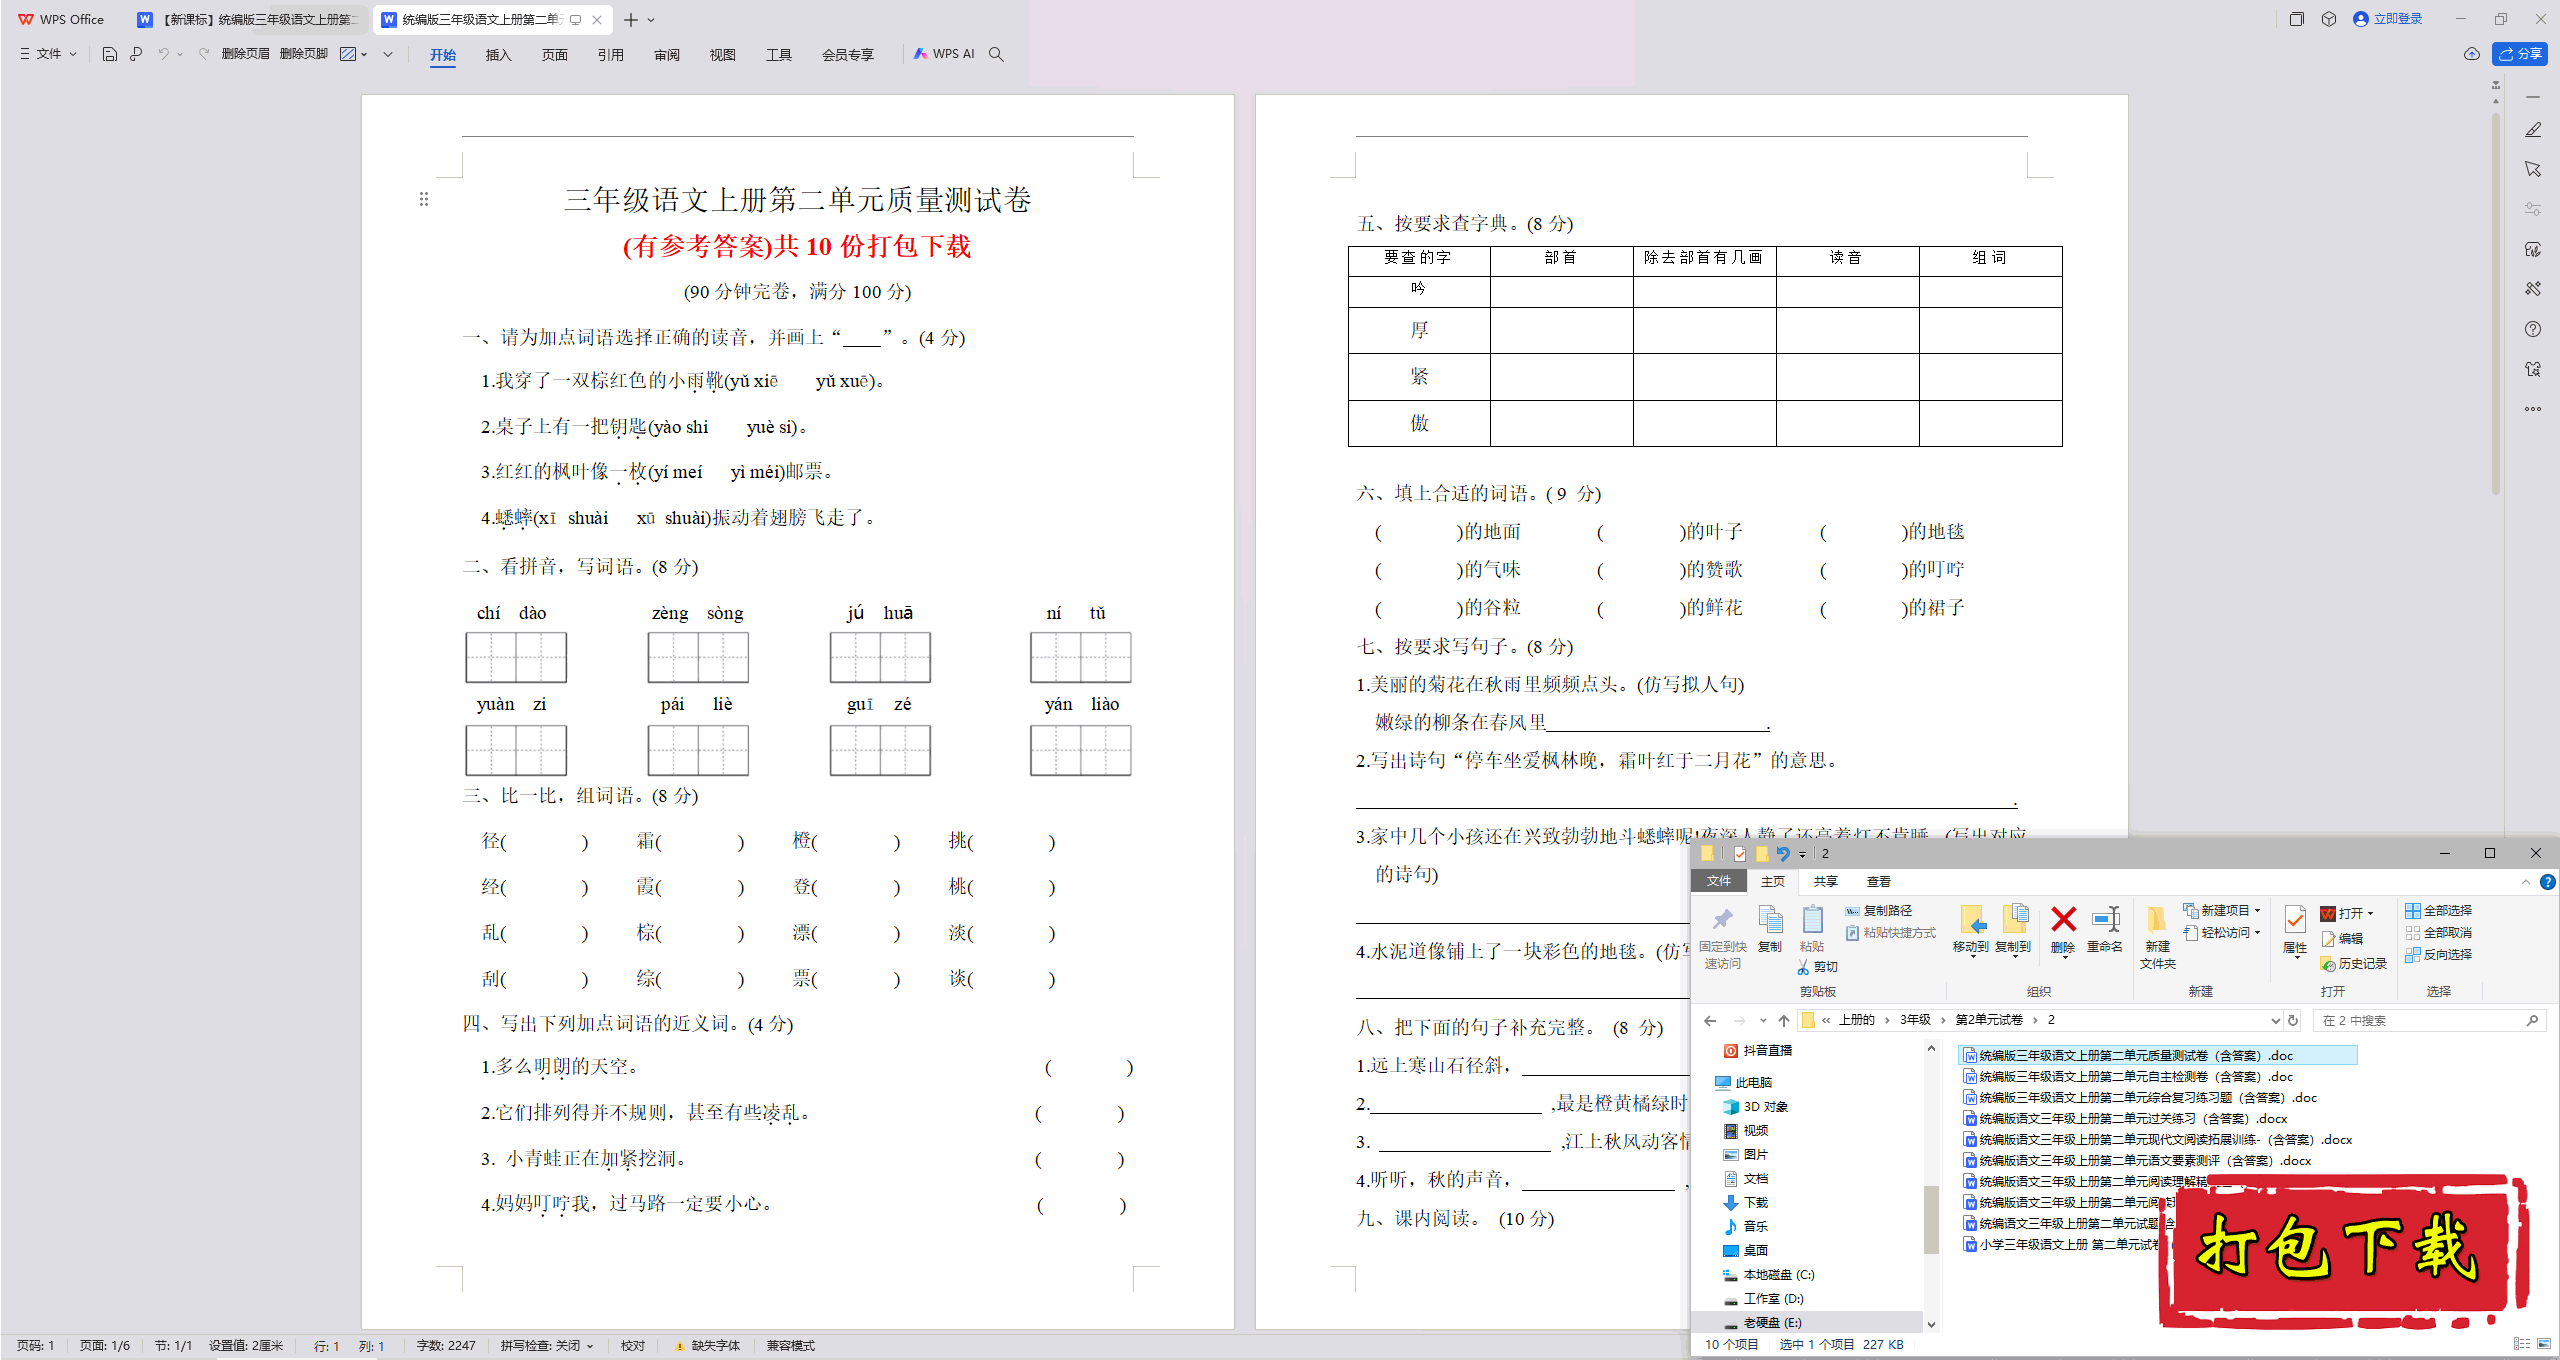2560x1360 pixels.
Task: Click the save icon in WPS toolbar
Action: click(x=110, y=54)
